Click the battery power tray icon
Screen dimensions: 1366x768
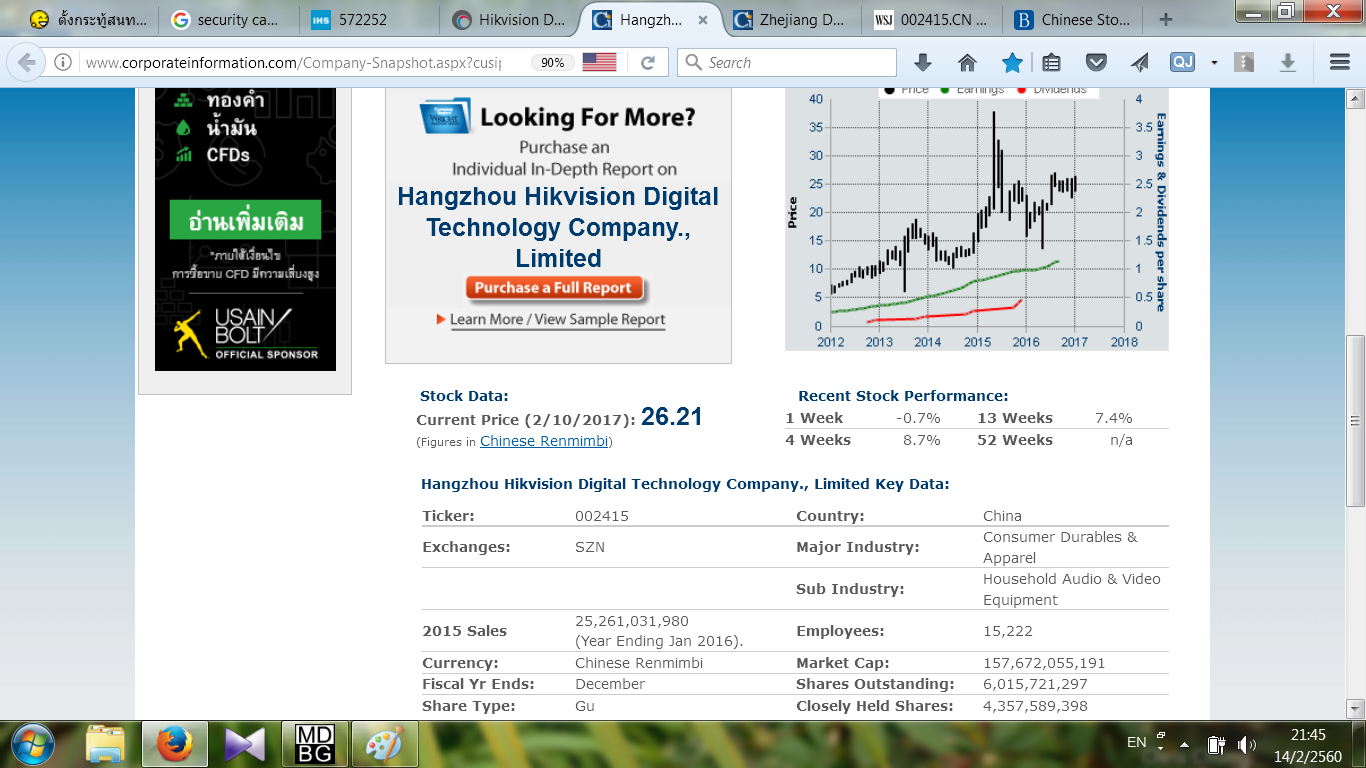click(x=1216, y=744)
